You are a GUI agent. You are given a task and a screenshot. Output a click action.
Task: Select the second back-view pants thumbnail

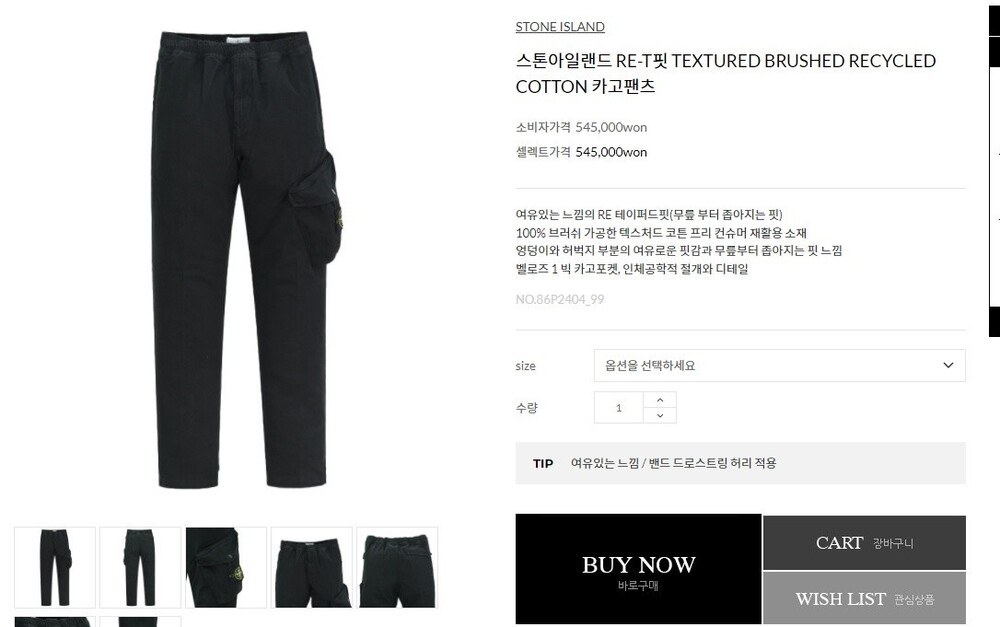tap(140, 567)
